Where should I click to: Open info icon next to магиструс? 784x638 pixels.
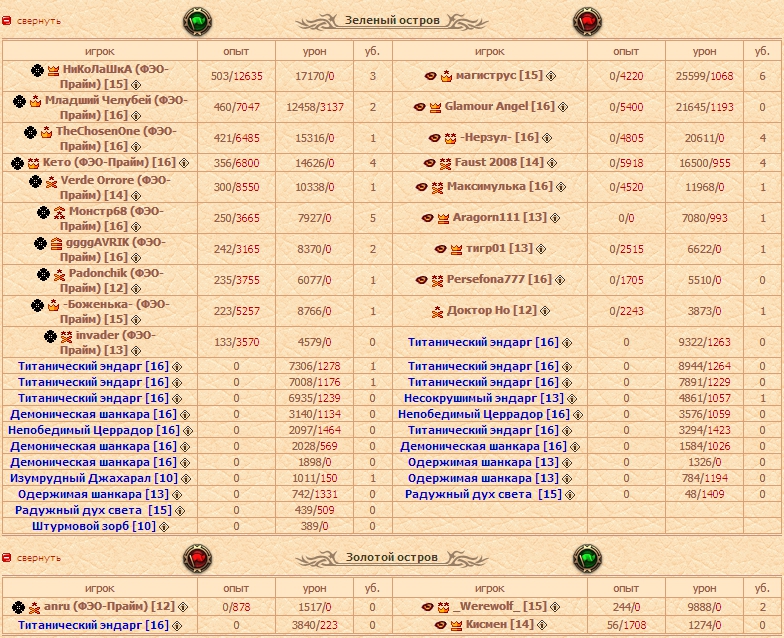click(550, 76)
